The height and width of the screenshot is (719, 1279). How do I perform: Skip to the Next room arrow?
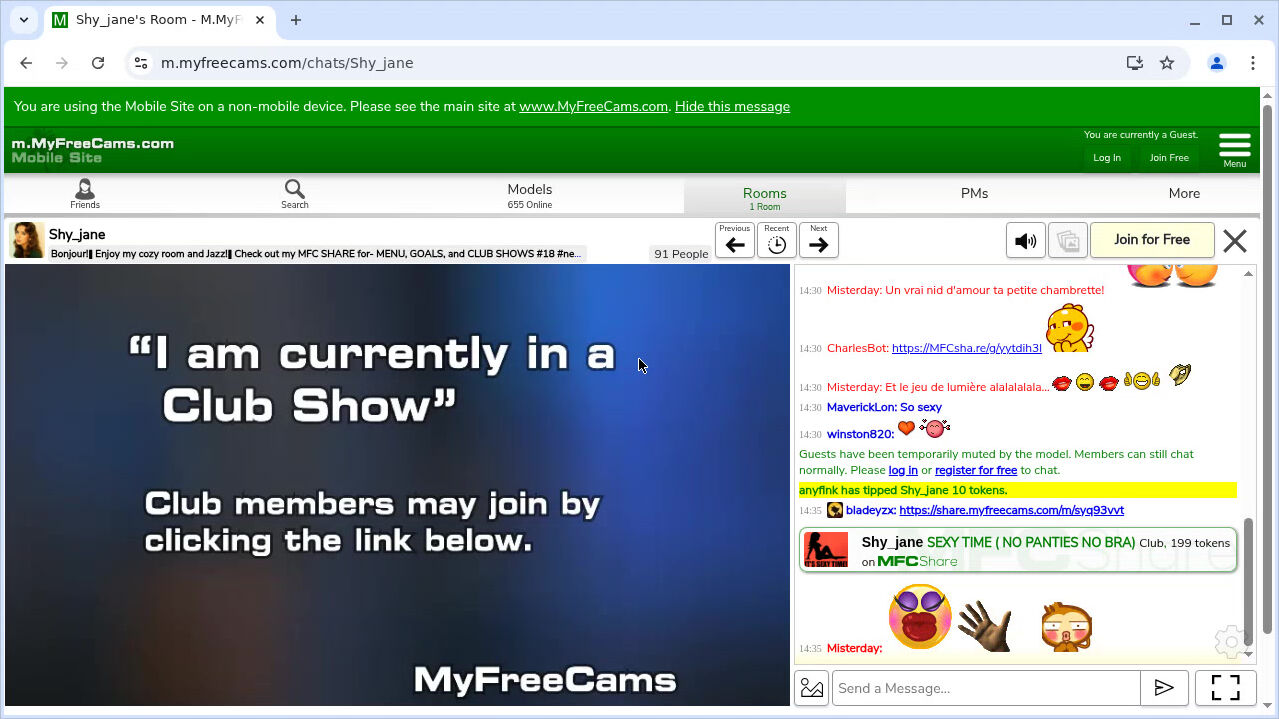click(819, 241)
